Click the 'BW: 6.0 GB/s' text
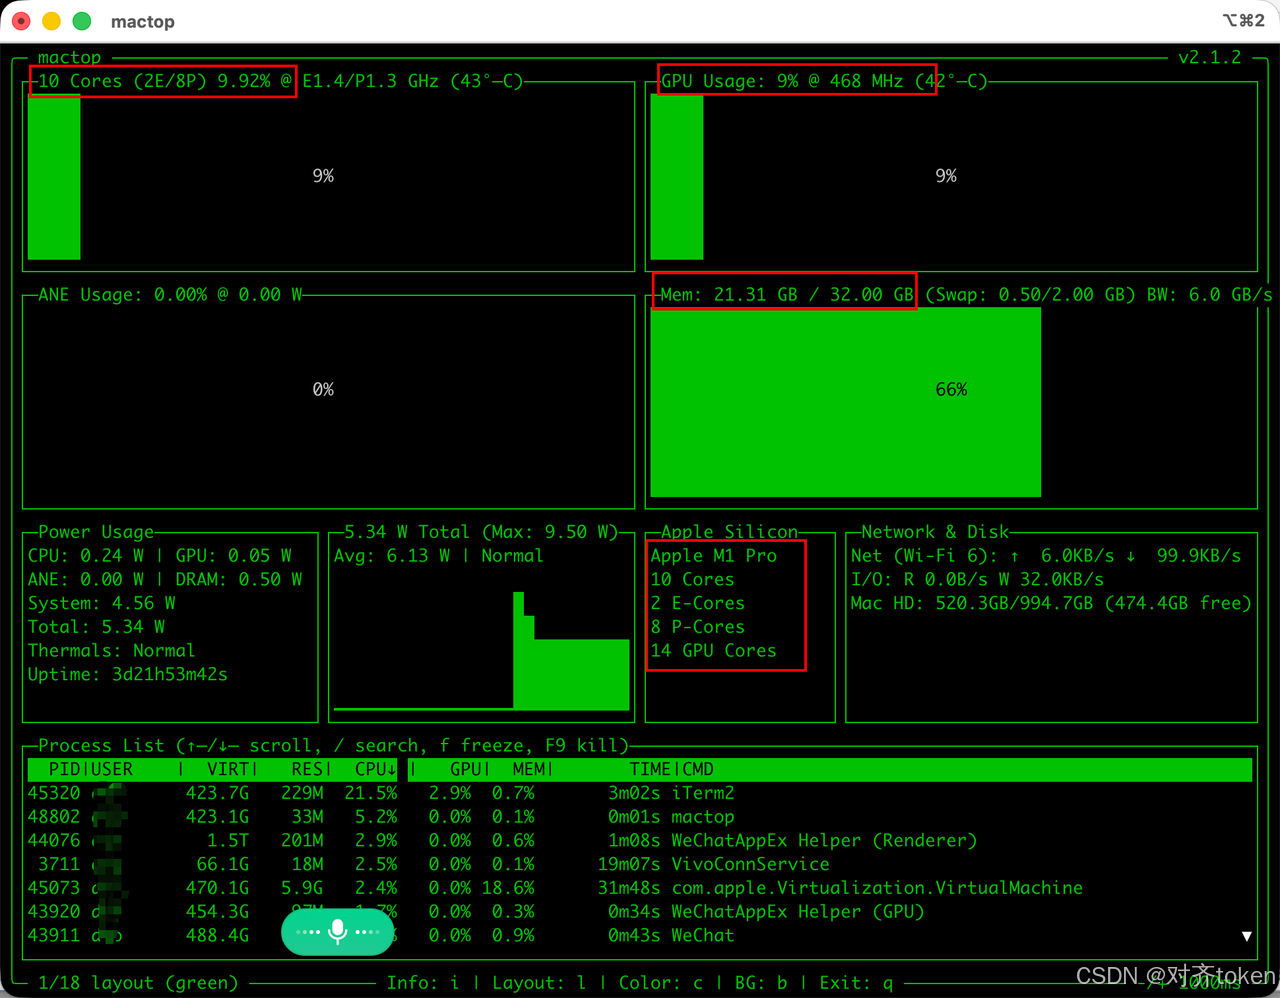The height and width of the screenshot is (998, 1280). pos(1210,295)
